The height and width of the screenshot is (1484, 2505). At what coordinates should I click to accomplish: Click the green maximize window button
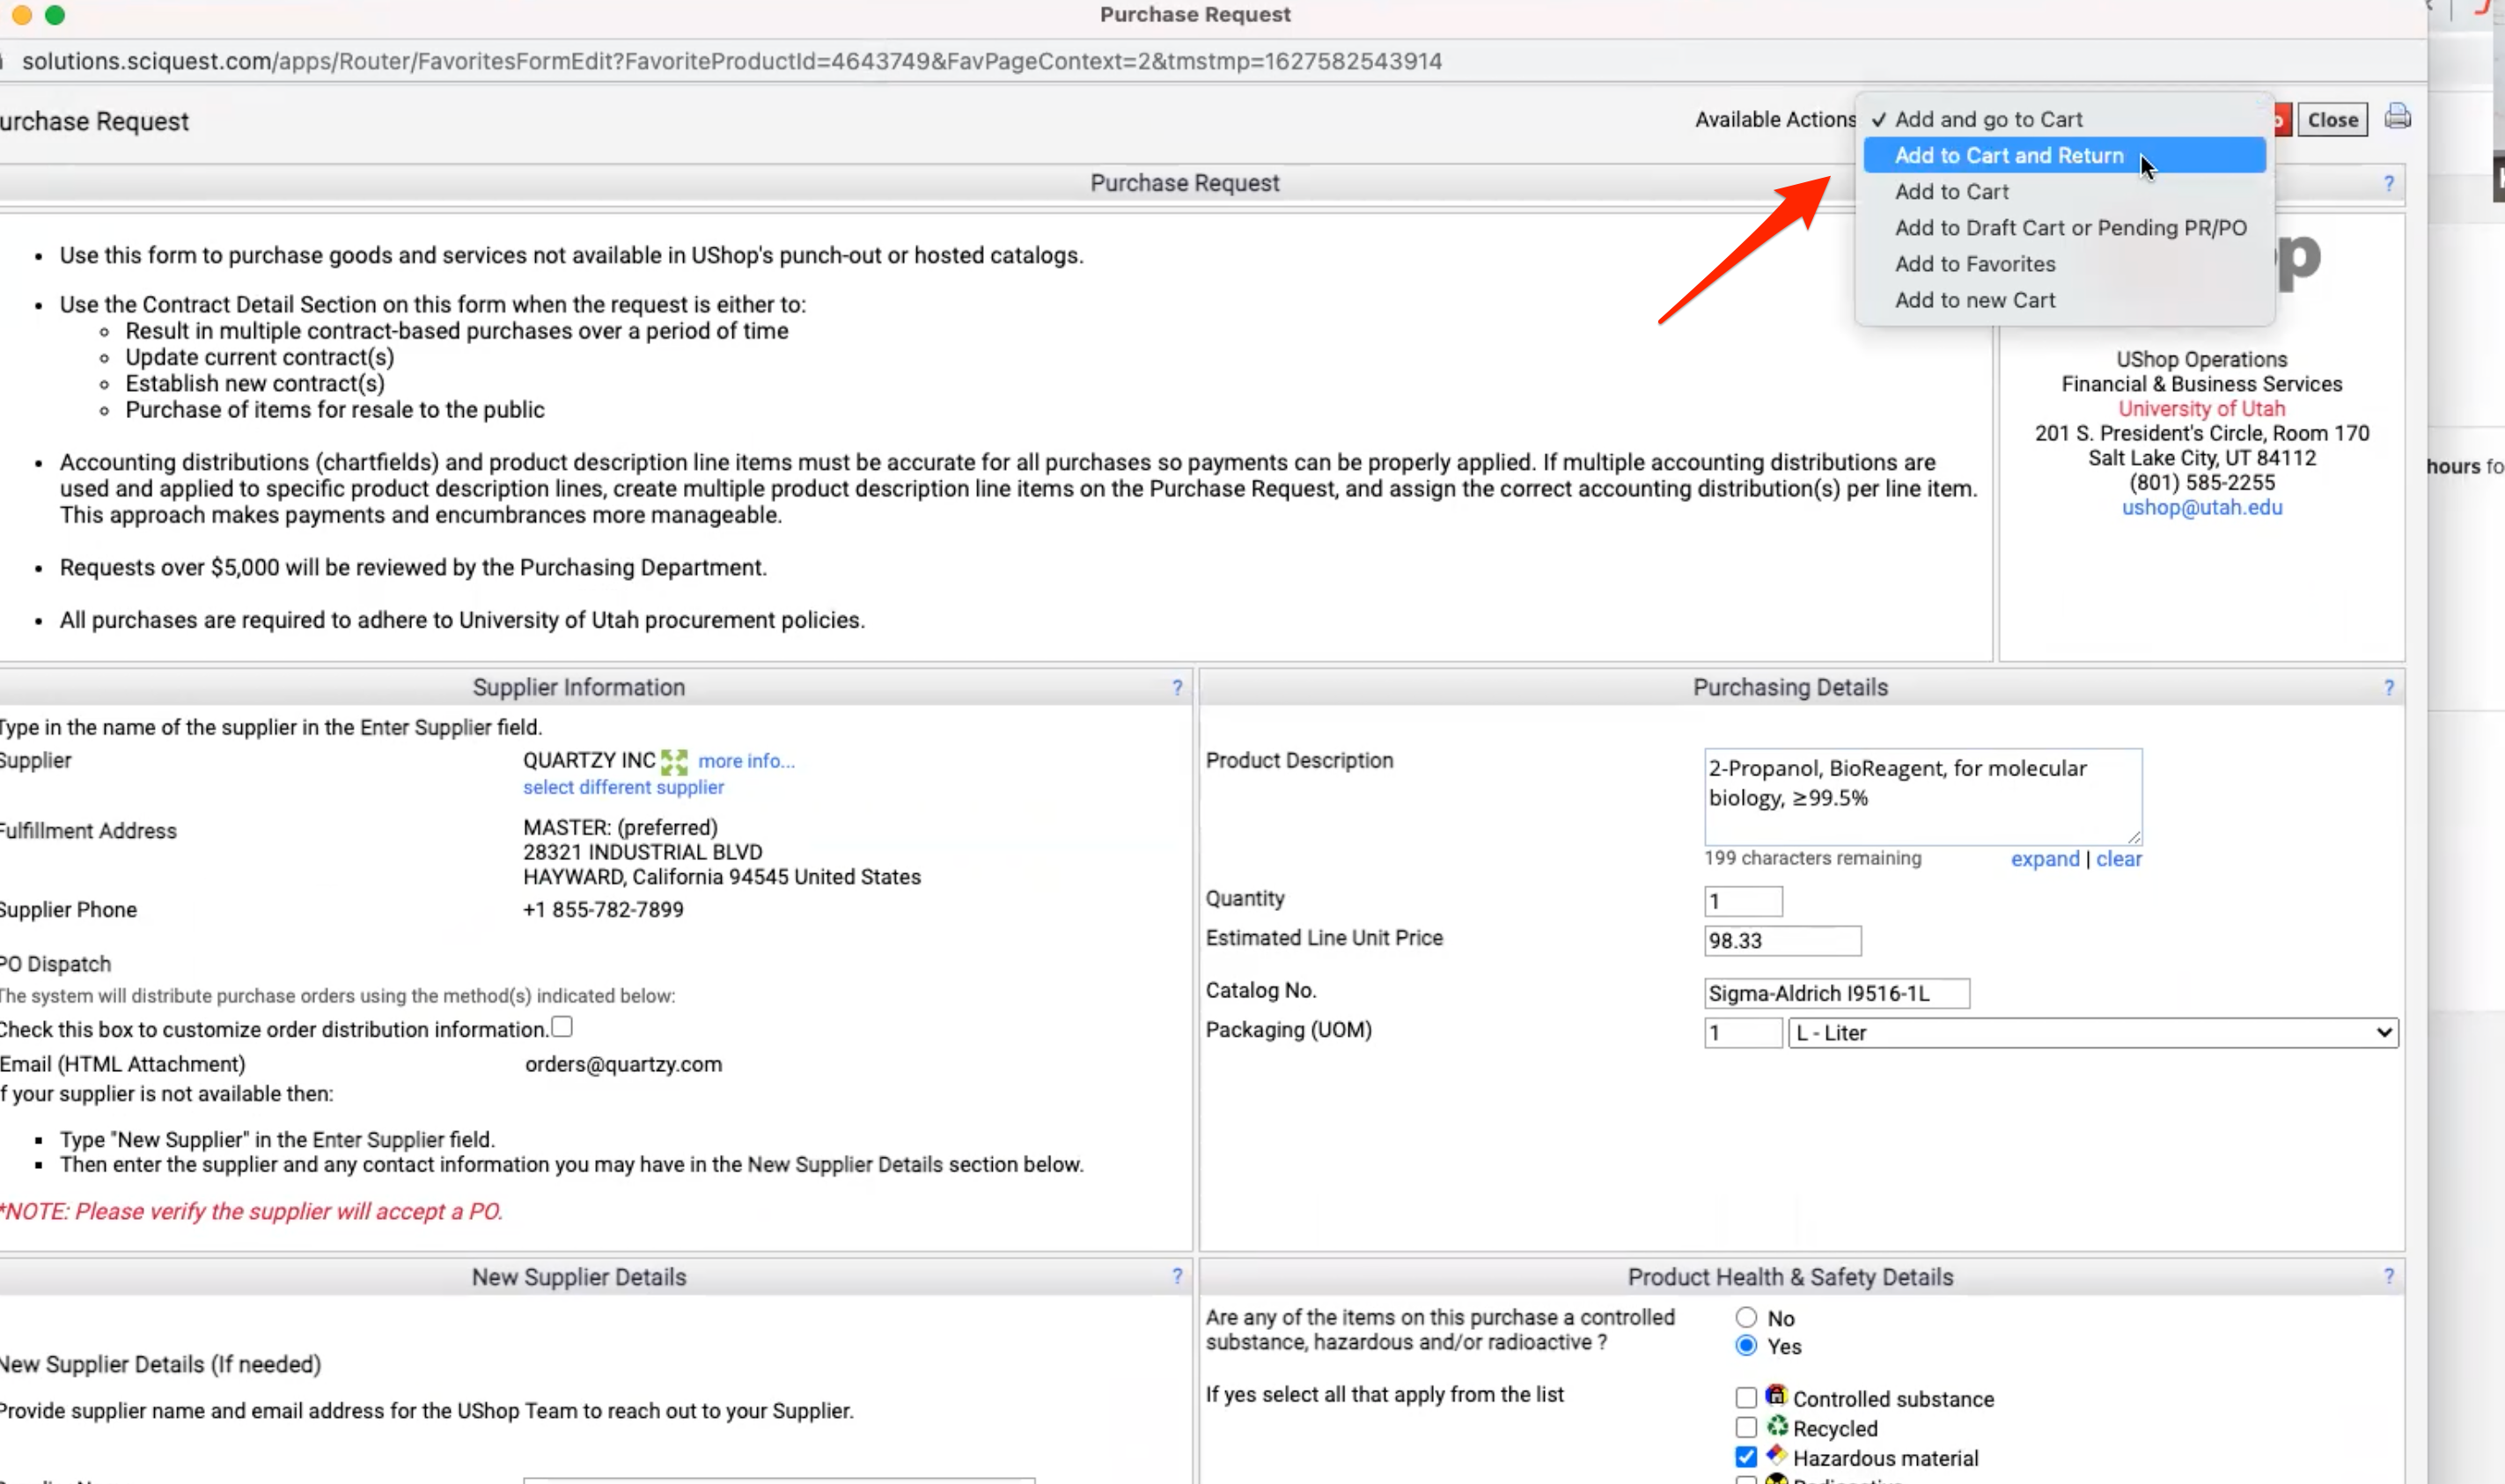coord(55,15)
